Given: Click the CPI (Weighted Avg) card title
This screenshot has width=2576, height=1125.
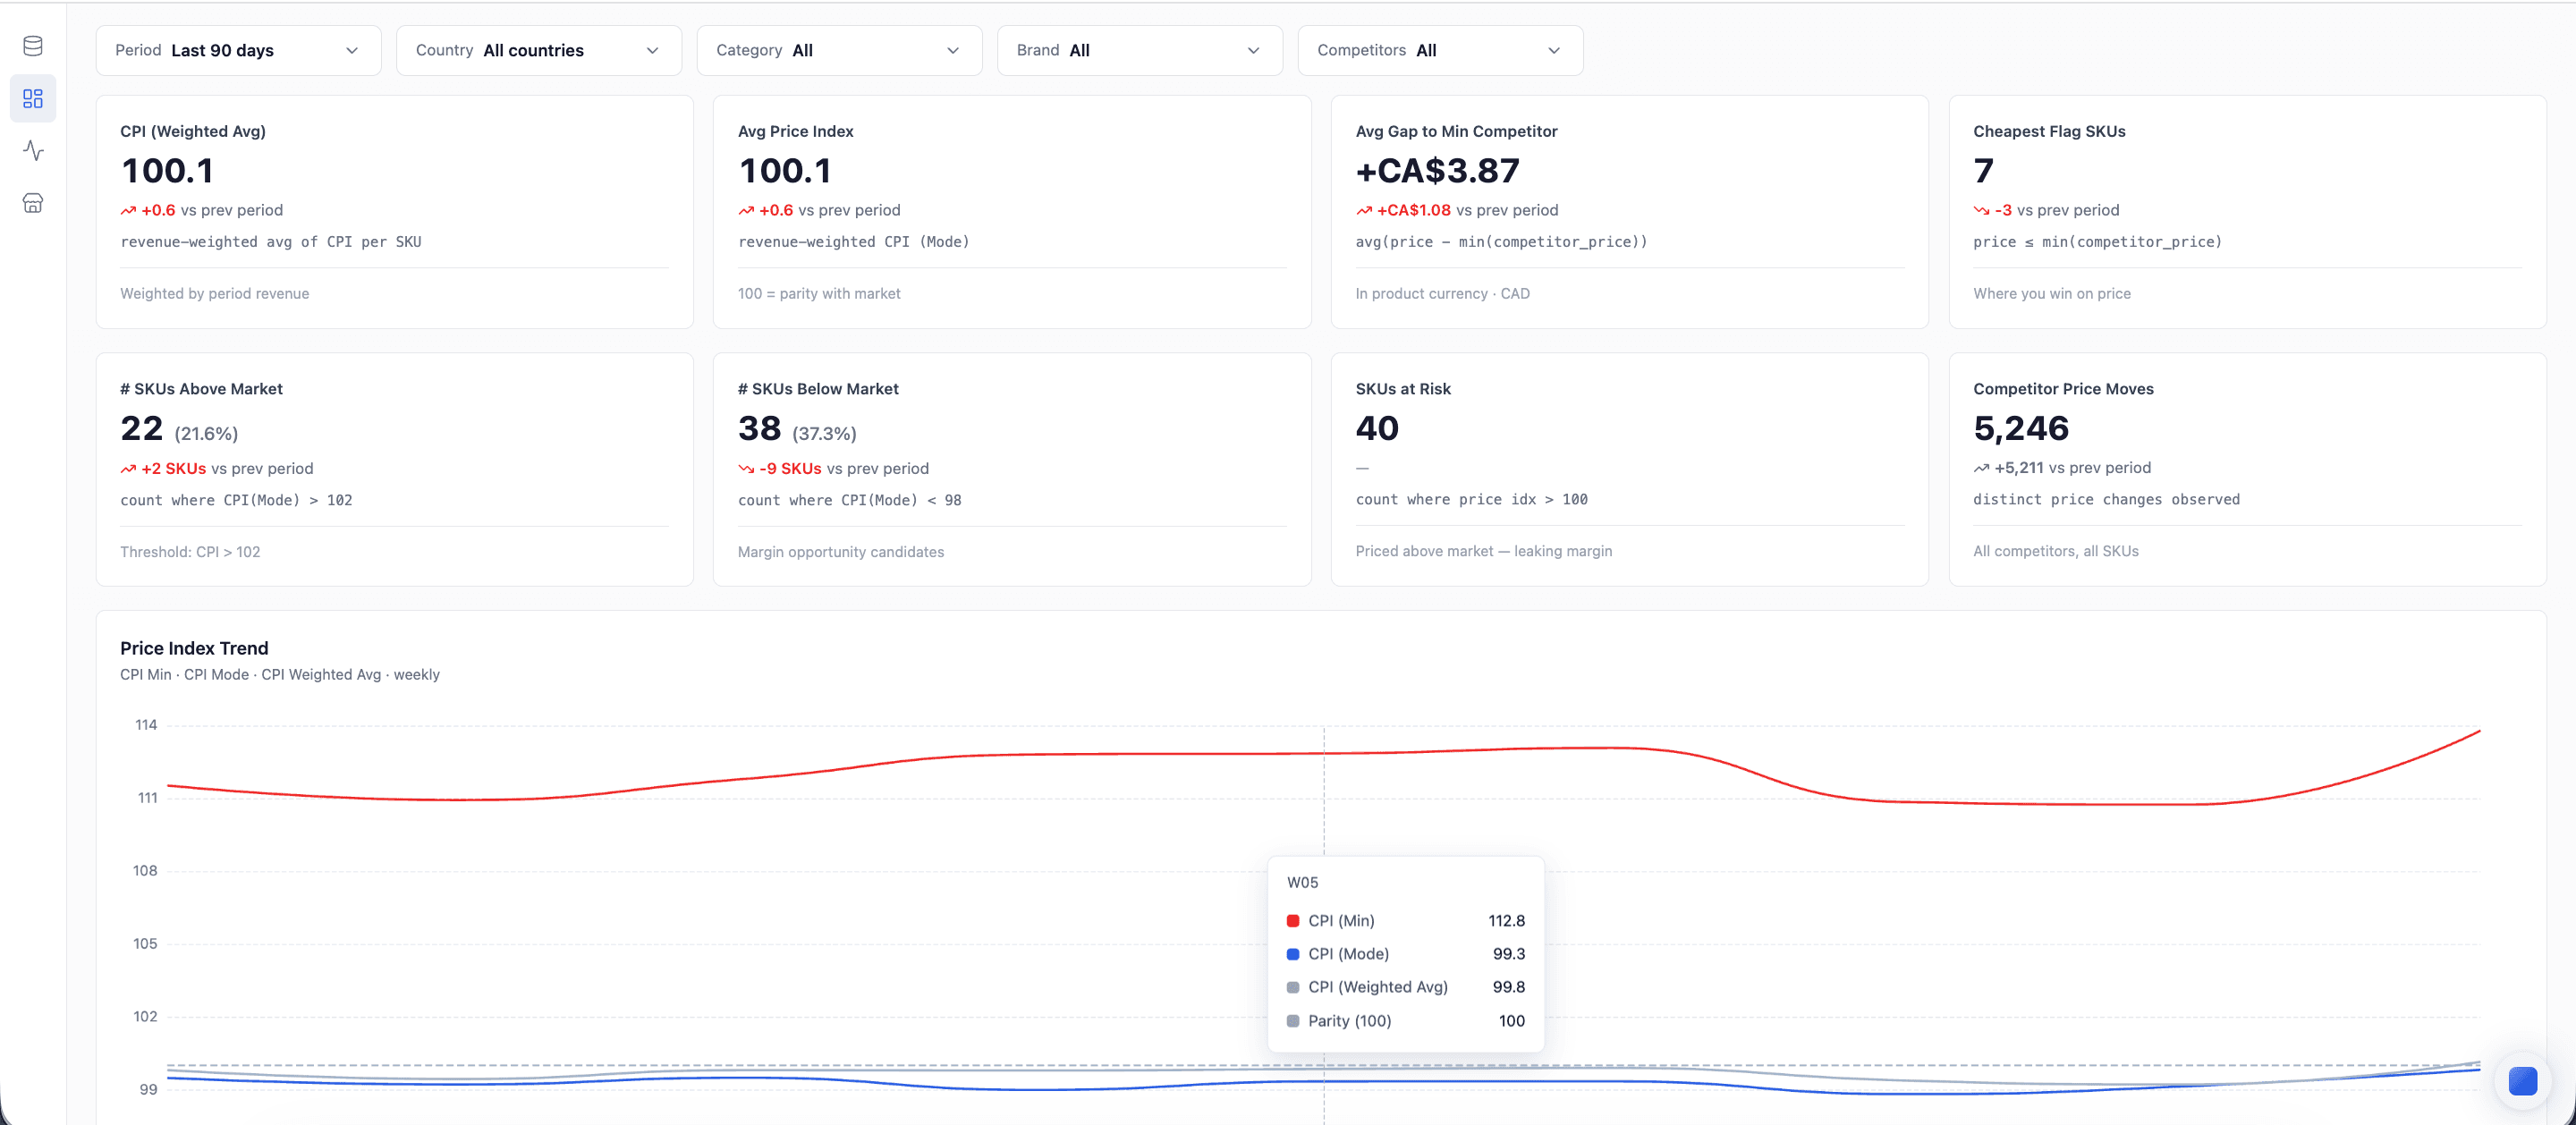Looking at the screenshot, I should [x=193, y=131].
